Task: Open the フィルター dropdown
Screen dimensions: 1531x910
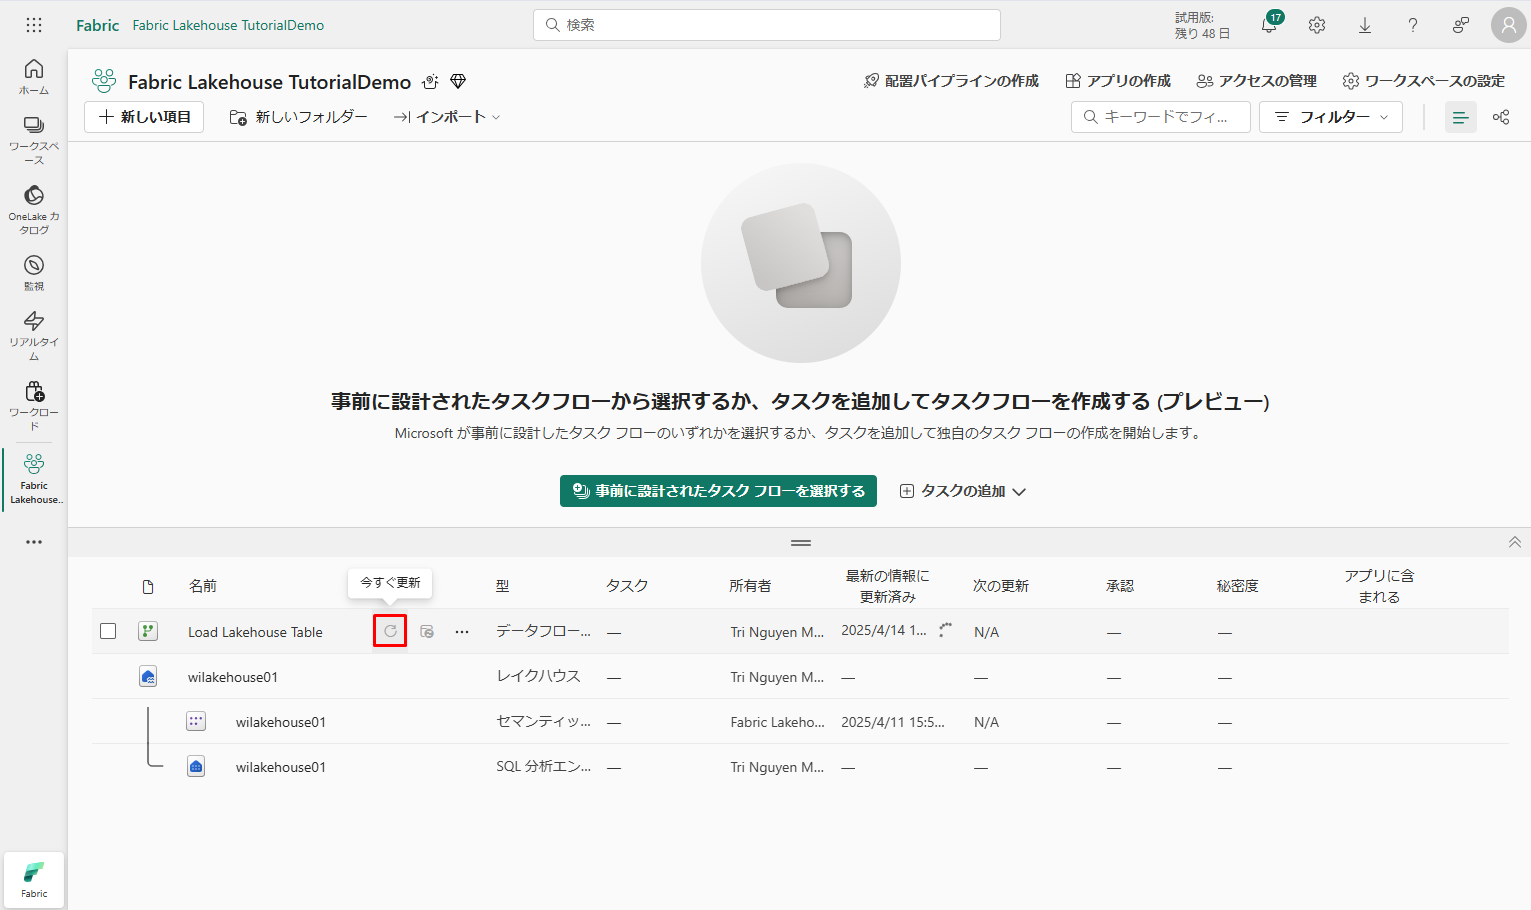Action: point(1330,117)
